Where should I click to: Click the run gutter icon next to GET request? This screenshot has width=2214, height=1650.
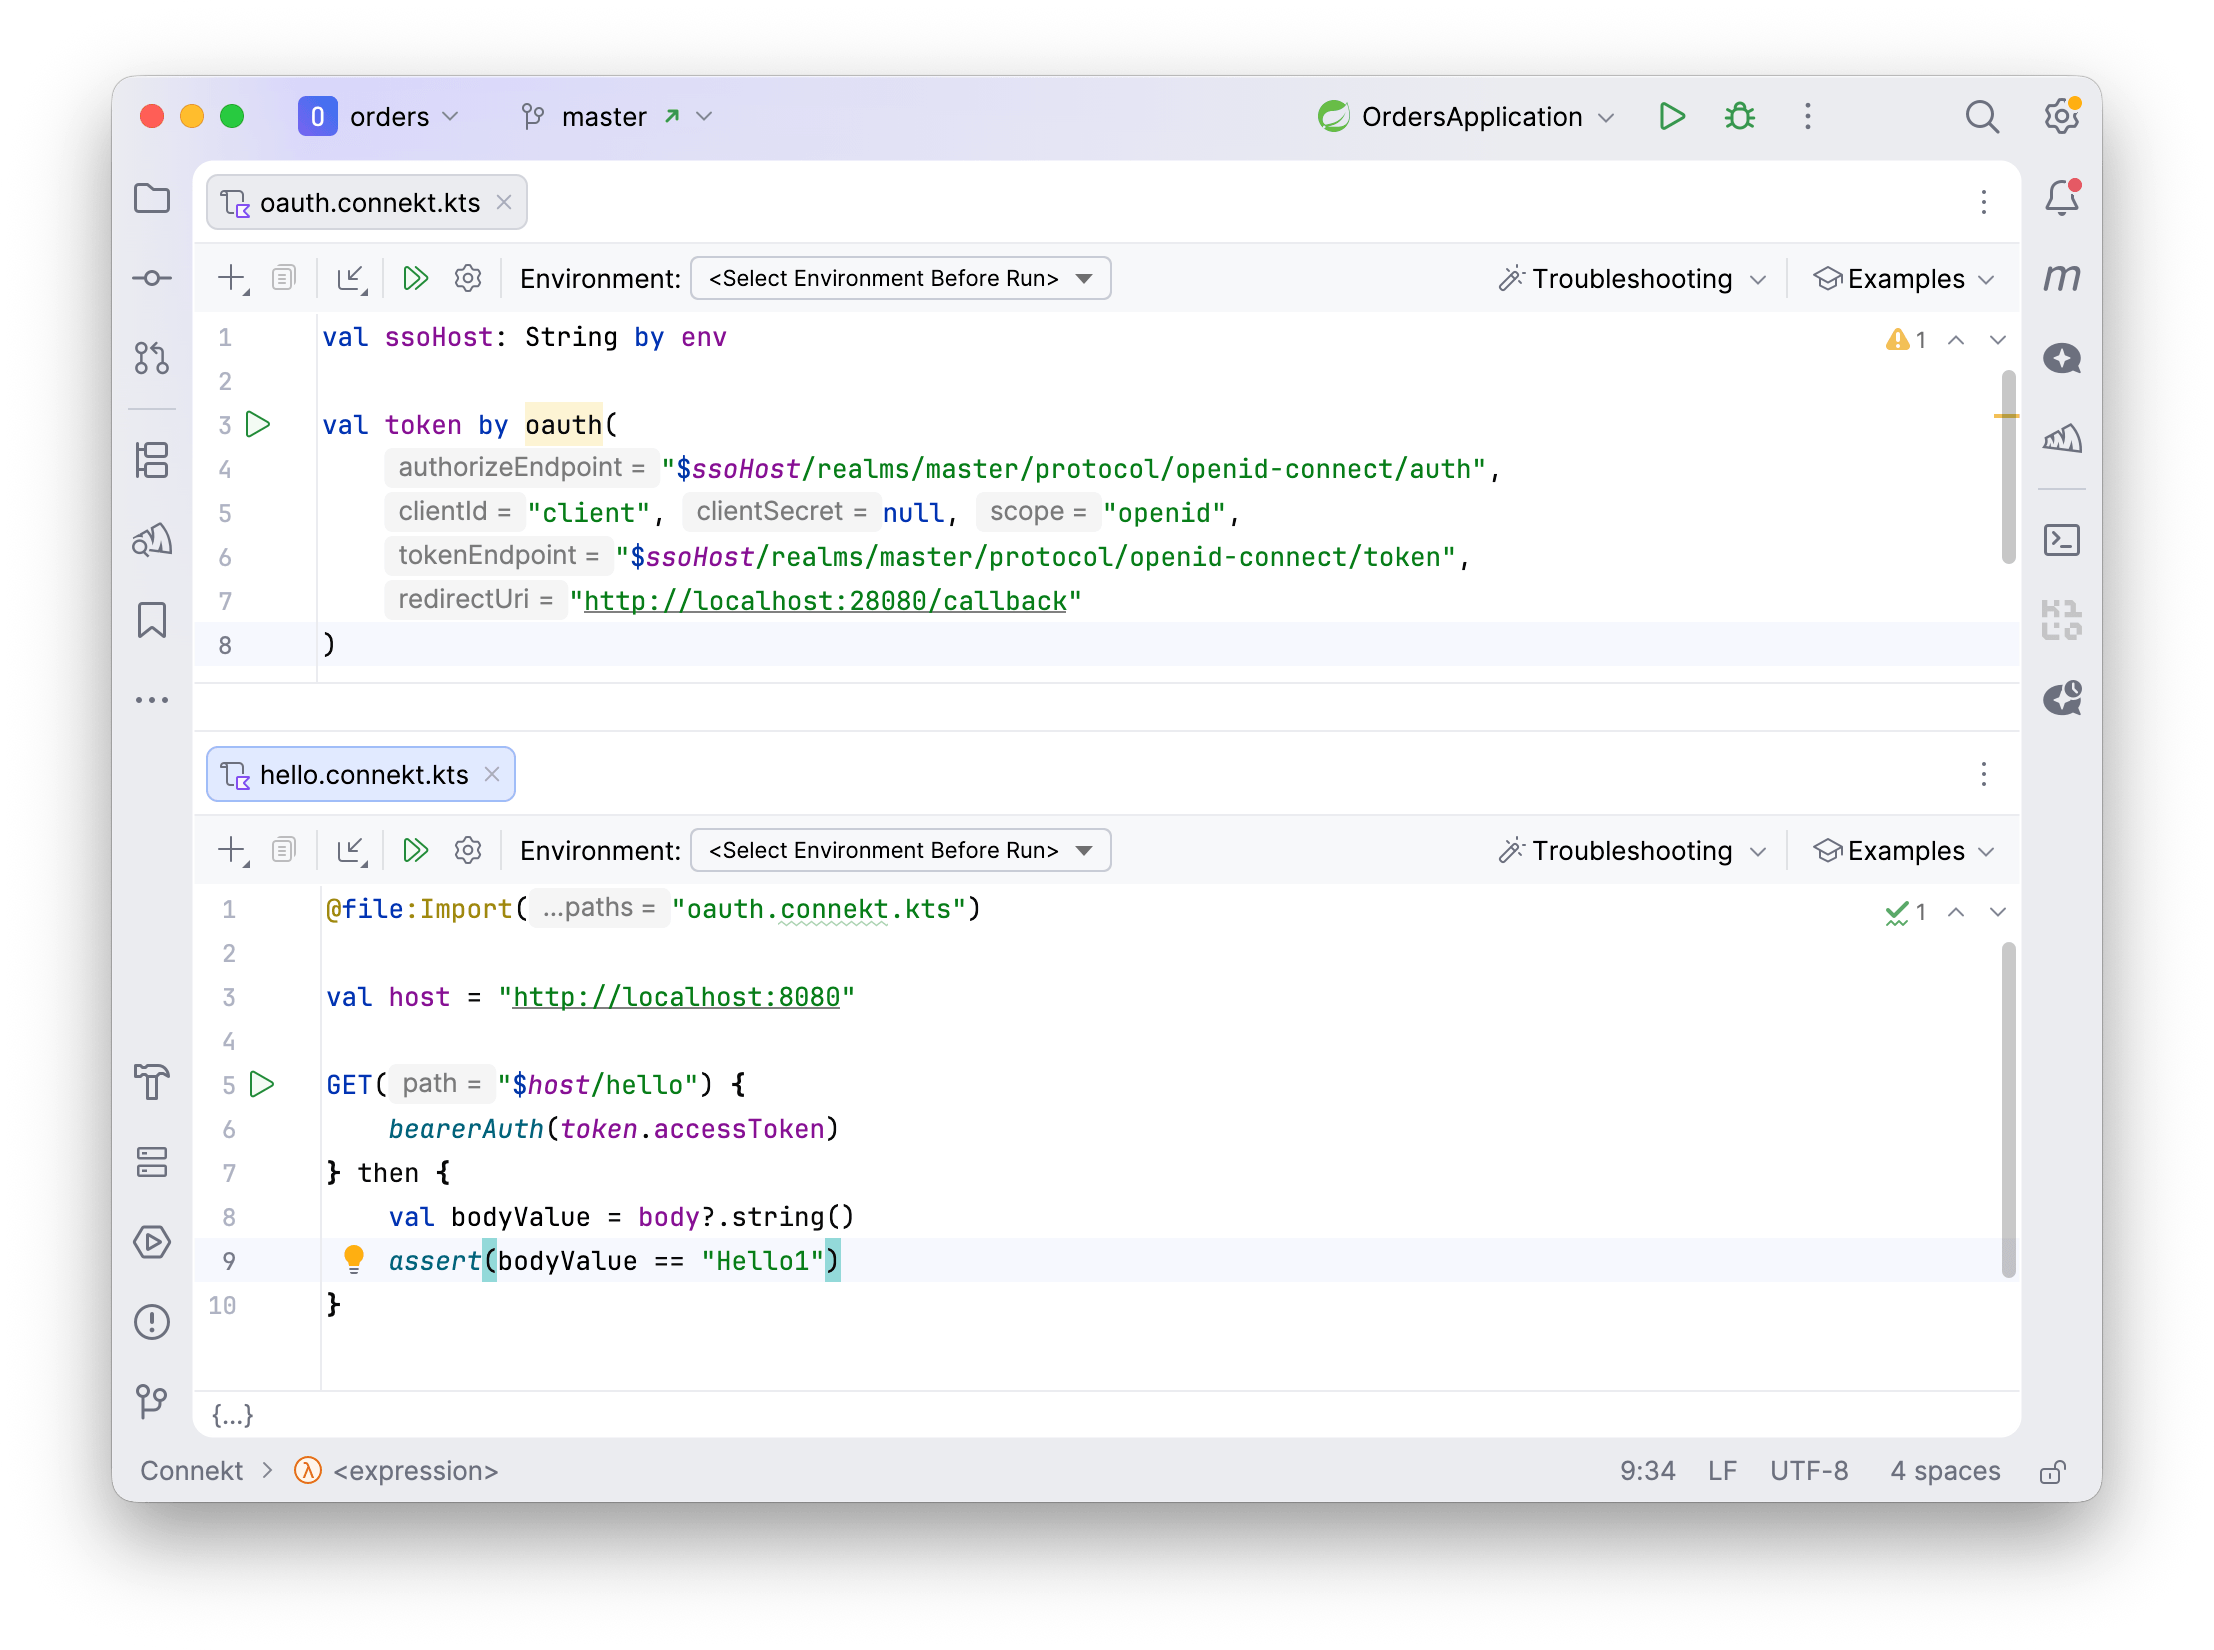(x=262, y=1084)
